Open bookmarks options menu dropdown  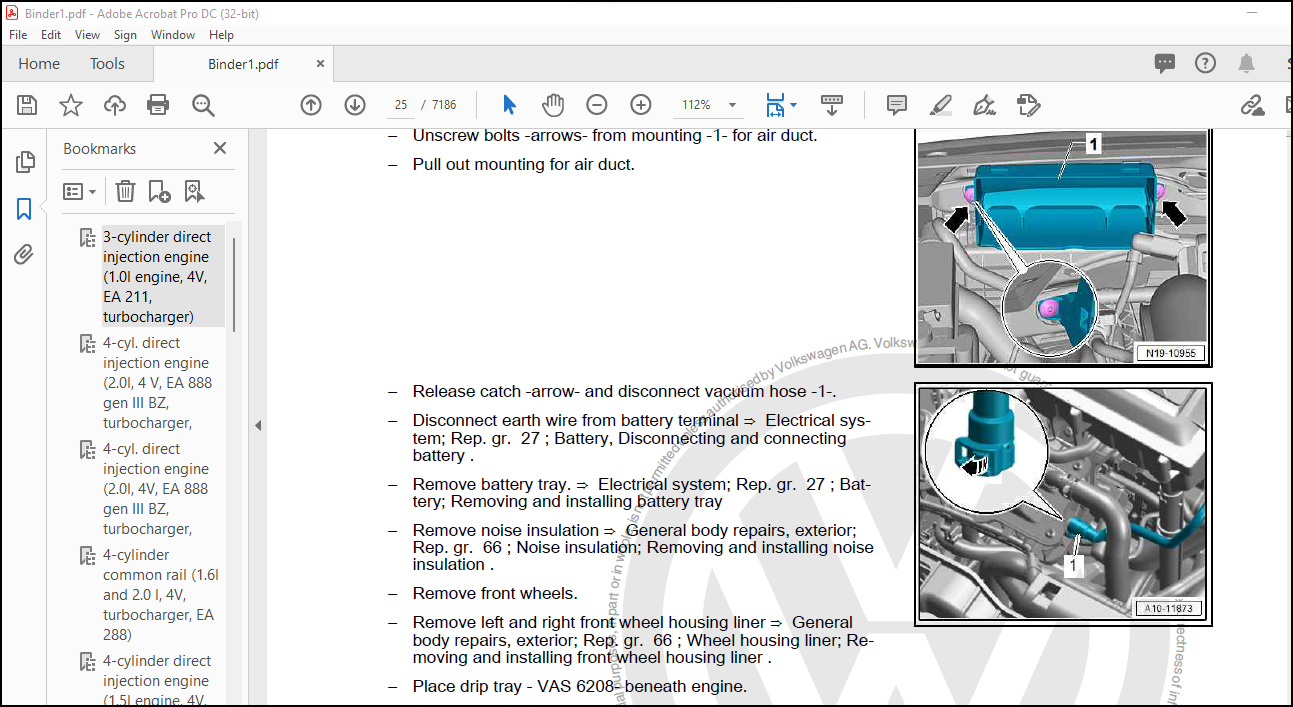pyautogui.click(x=79, y=191)
